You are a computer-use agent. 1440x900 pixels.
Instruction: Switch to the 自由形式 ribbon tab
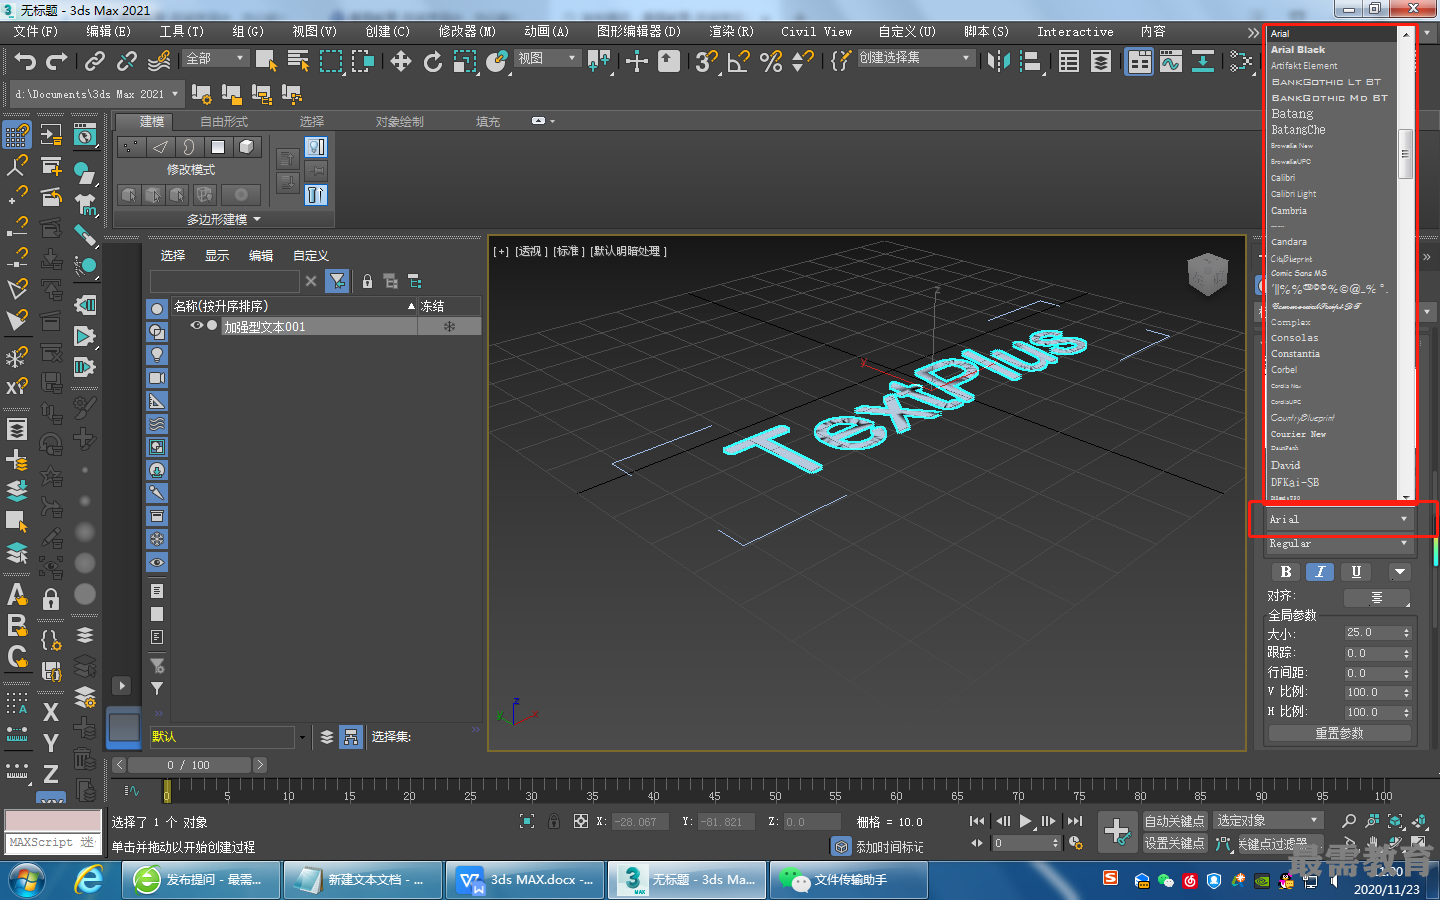(x=224, y=122)
